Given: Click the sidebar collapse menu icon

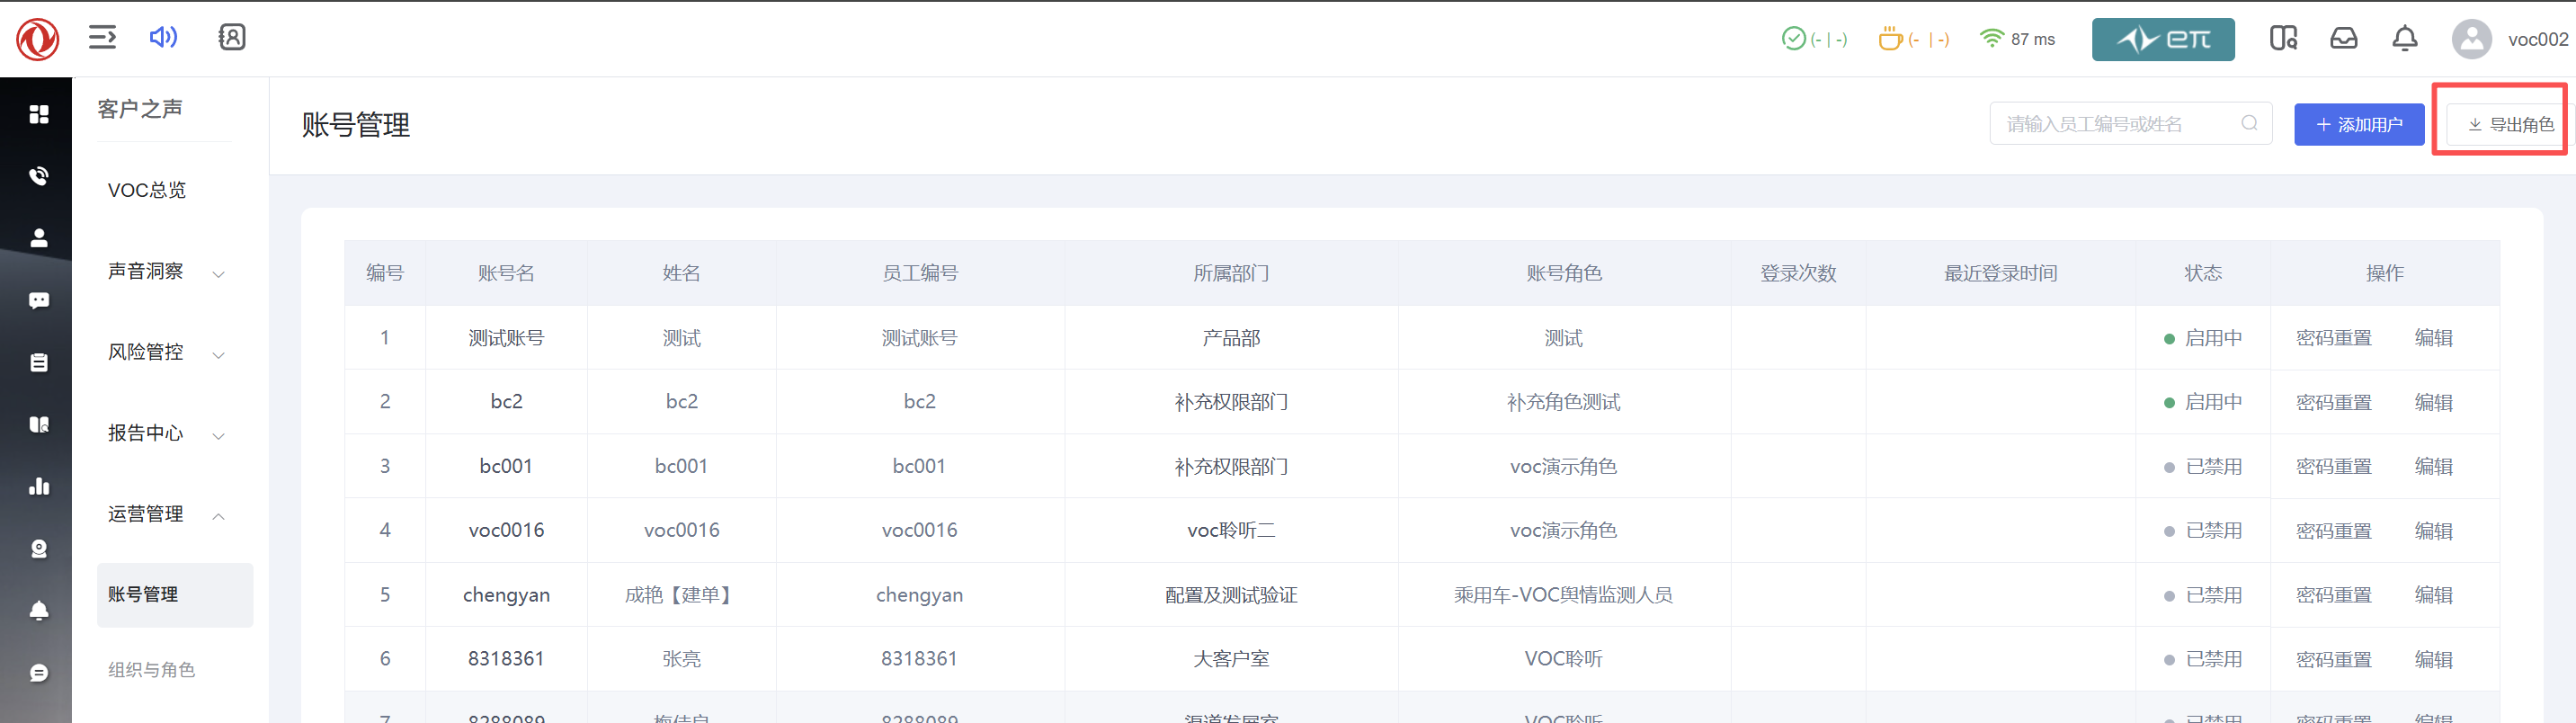Looking at the screenshot, I should click(102, 38).
